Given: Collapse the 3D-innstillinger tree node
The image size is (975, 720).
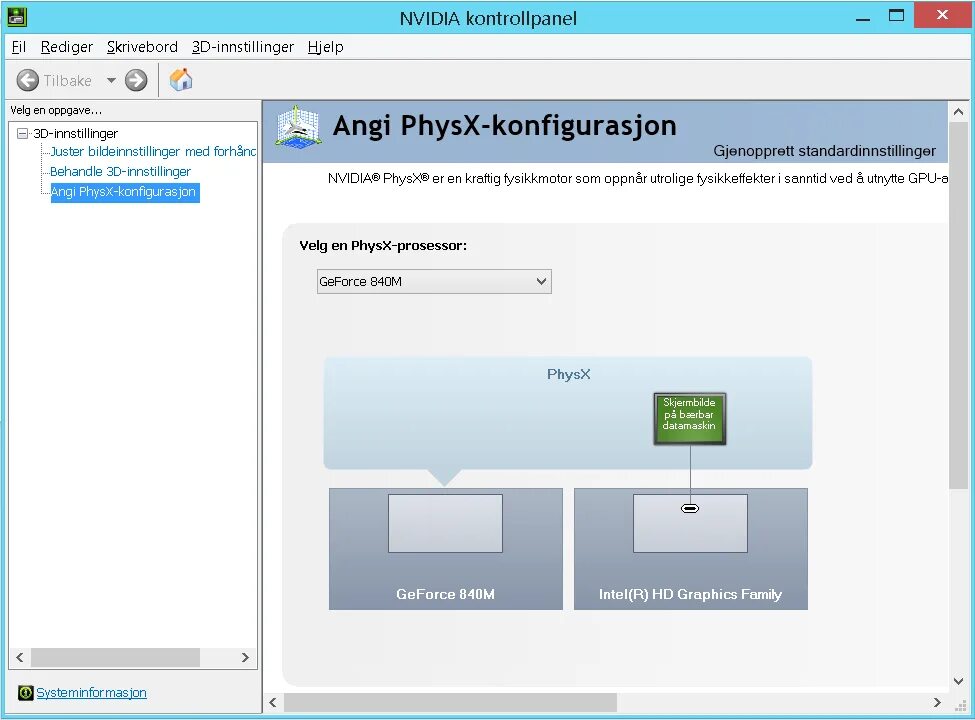Looking at the screenshot, I should (x=22, y=133).
